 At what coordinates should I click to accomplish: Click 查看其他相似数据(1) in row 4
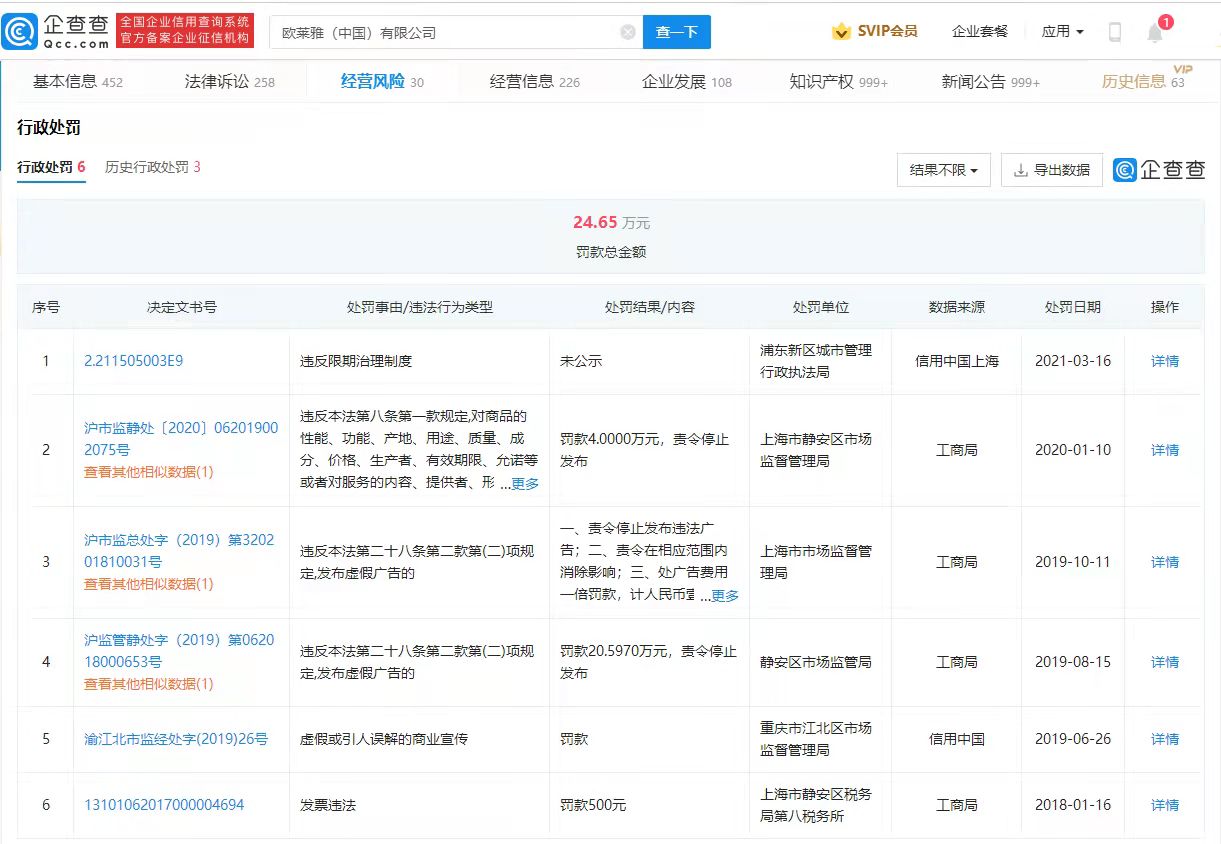click(x=148, y=684)
